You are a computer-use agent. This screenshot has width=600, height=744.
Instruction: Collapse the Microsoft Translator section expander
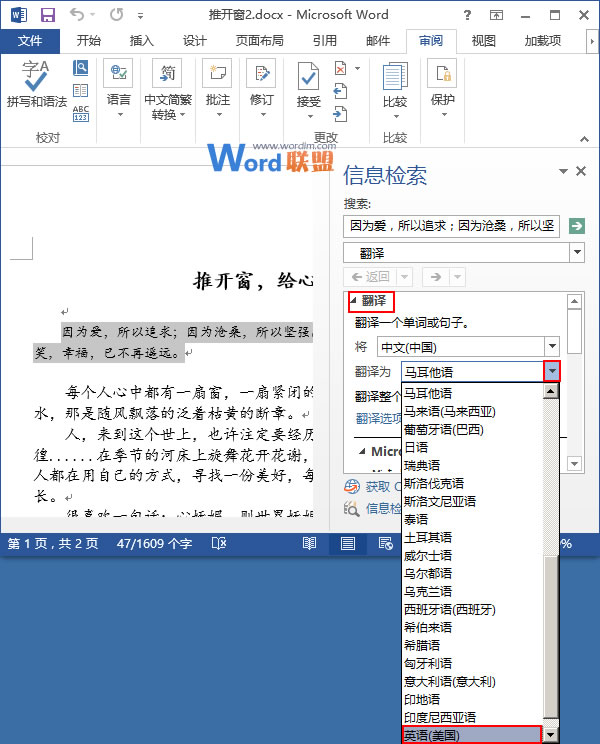(362, 451)
